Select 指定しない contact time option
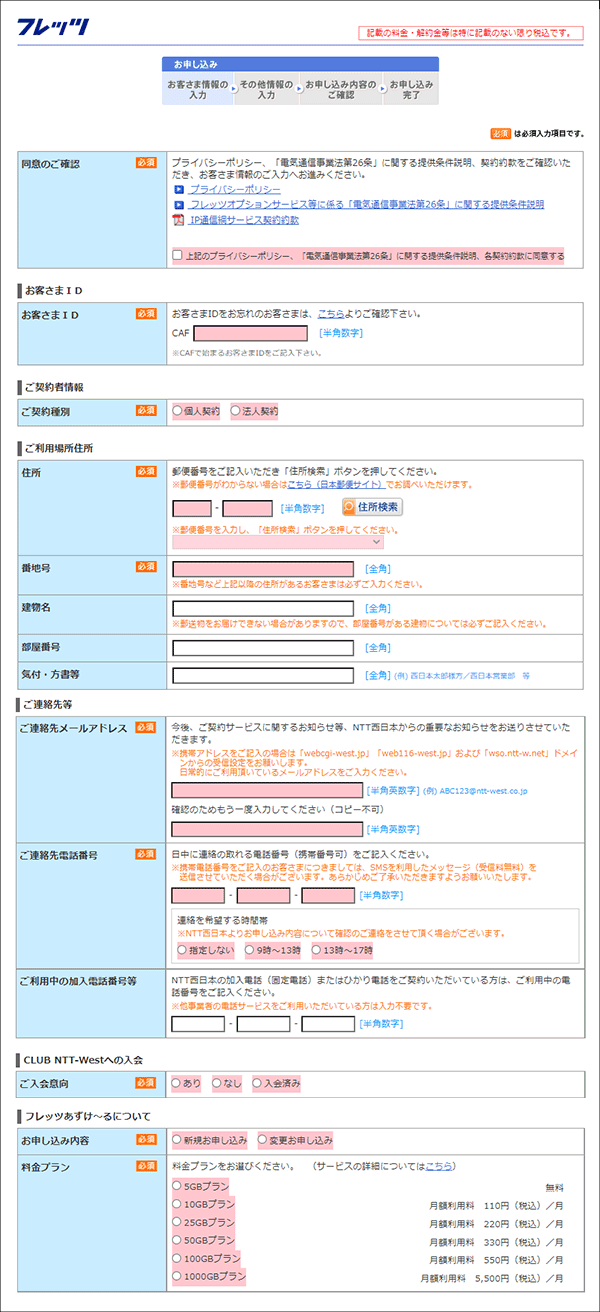The height and width of the screenshot is (1312, 600). coord(182,950)
